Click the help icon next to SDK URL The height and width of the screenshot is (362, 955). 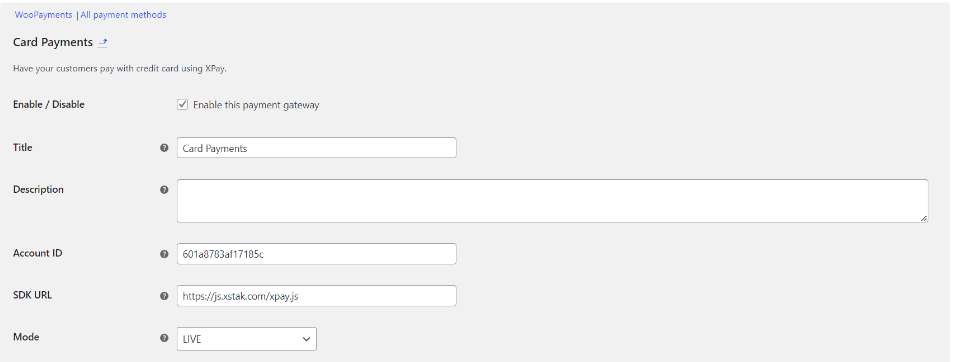coord(164,296)
